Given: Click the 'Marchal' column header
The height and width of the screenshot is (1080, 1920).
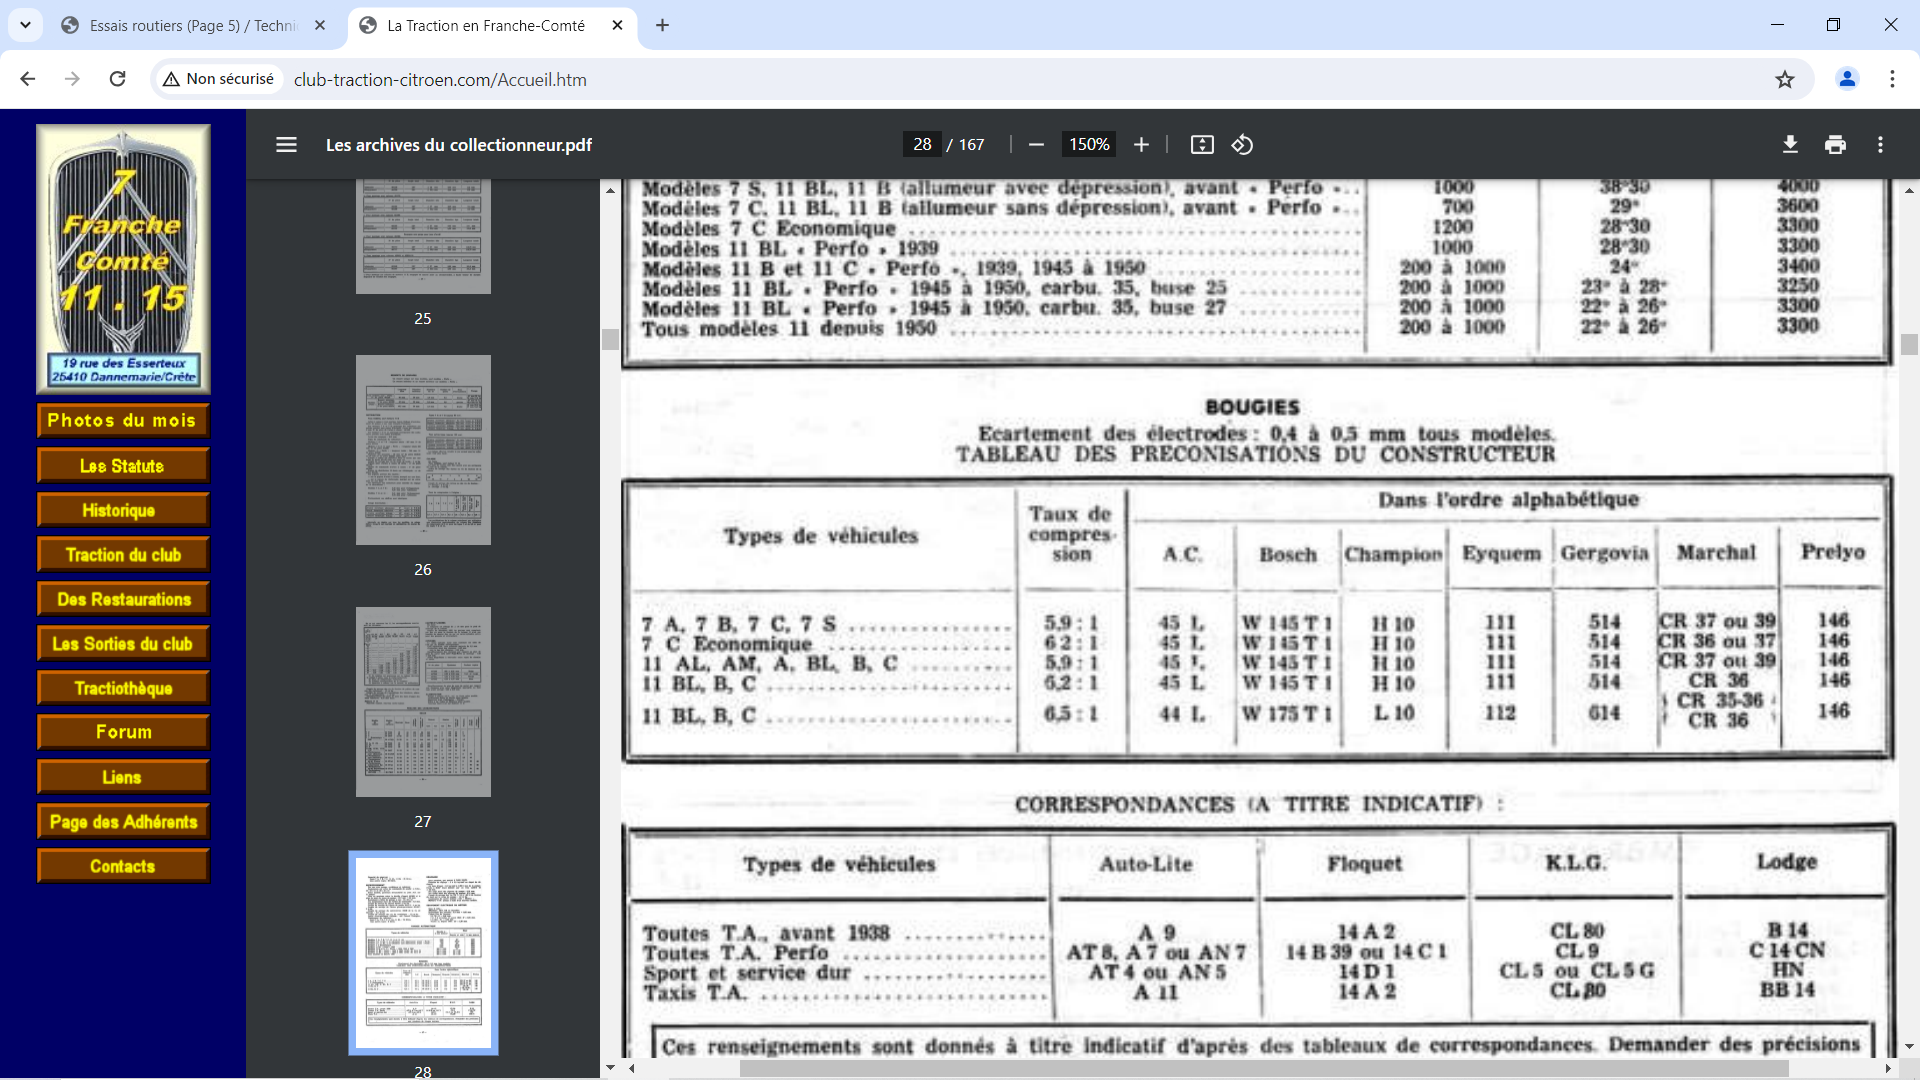Looking at the screenshot, I should coord(1716,552).
